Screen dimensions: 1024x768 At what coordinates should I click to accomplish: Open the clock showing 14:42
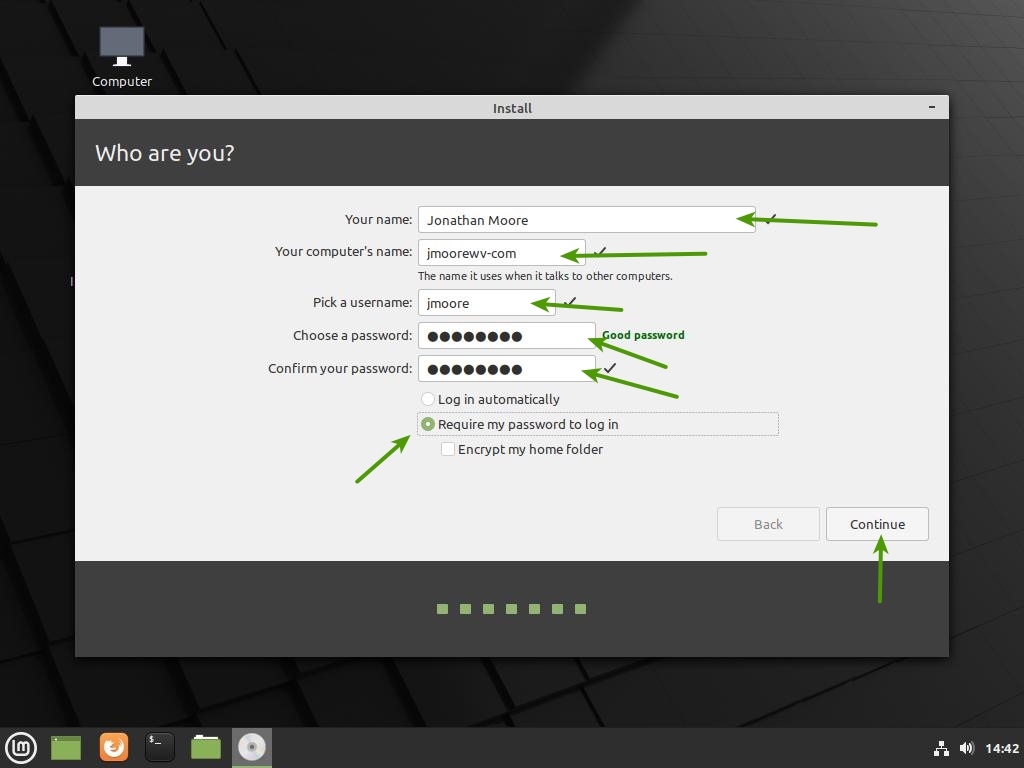tap(1002, 748)
